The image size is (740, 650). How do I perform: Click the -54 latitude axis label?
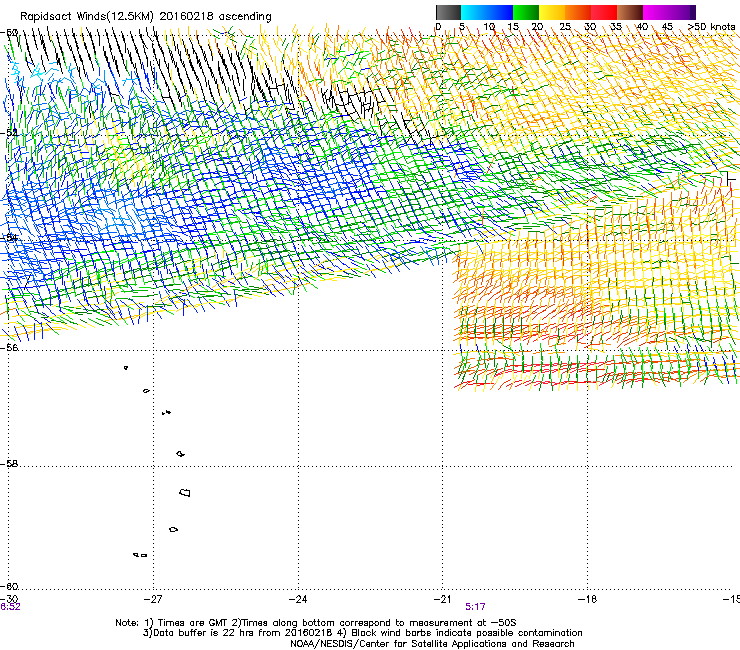9,238
